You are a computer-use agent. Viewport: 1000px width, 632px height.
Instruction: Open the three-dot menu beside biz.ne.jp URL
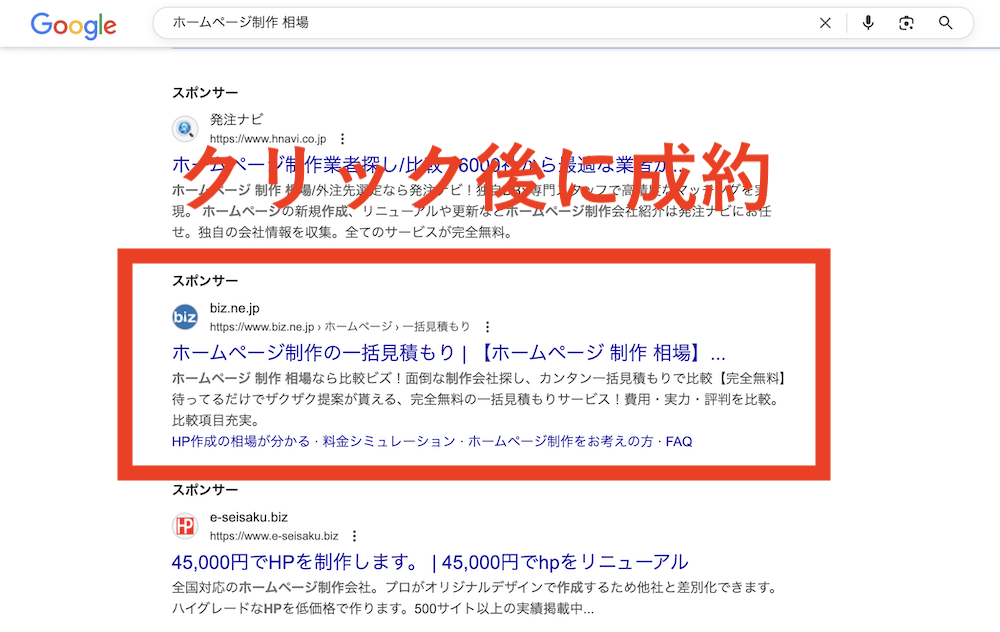point(487,327)
